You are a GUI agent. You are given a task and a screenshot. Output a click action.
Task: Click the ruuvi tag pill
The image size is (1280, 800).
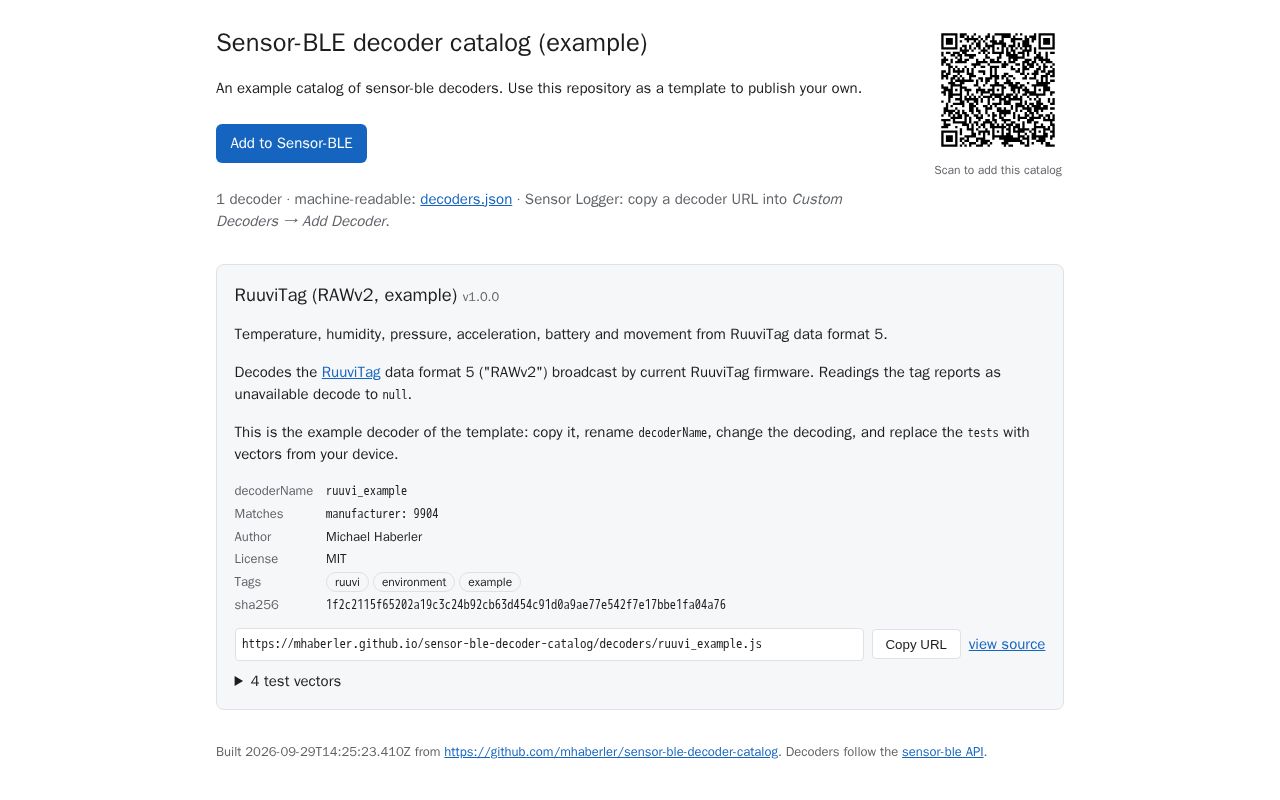pos(347,582)
